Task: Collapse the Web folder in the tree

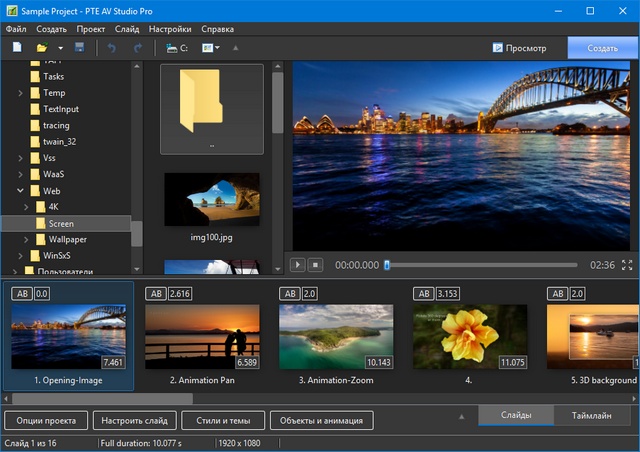Action: (21, 190)
